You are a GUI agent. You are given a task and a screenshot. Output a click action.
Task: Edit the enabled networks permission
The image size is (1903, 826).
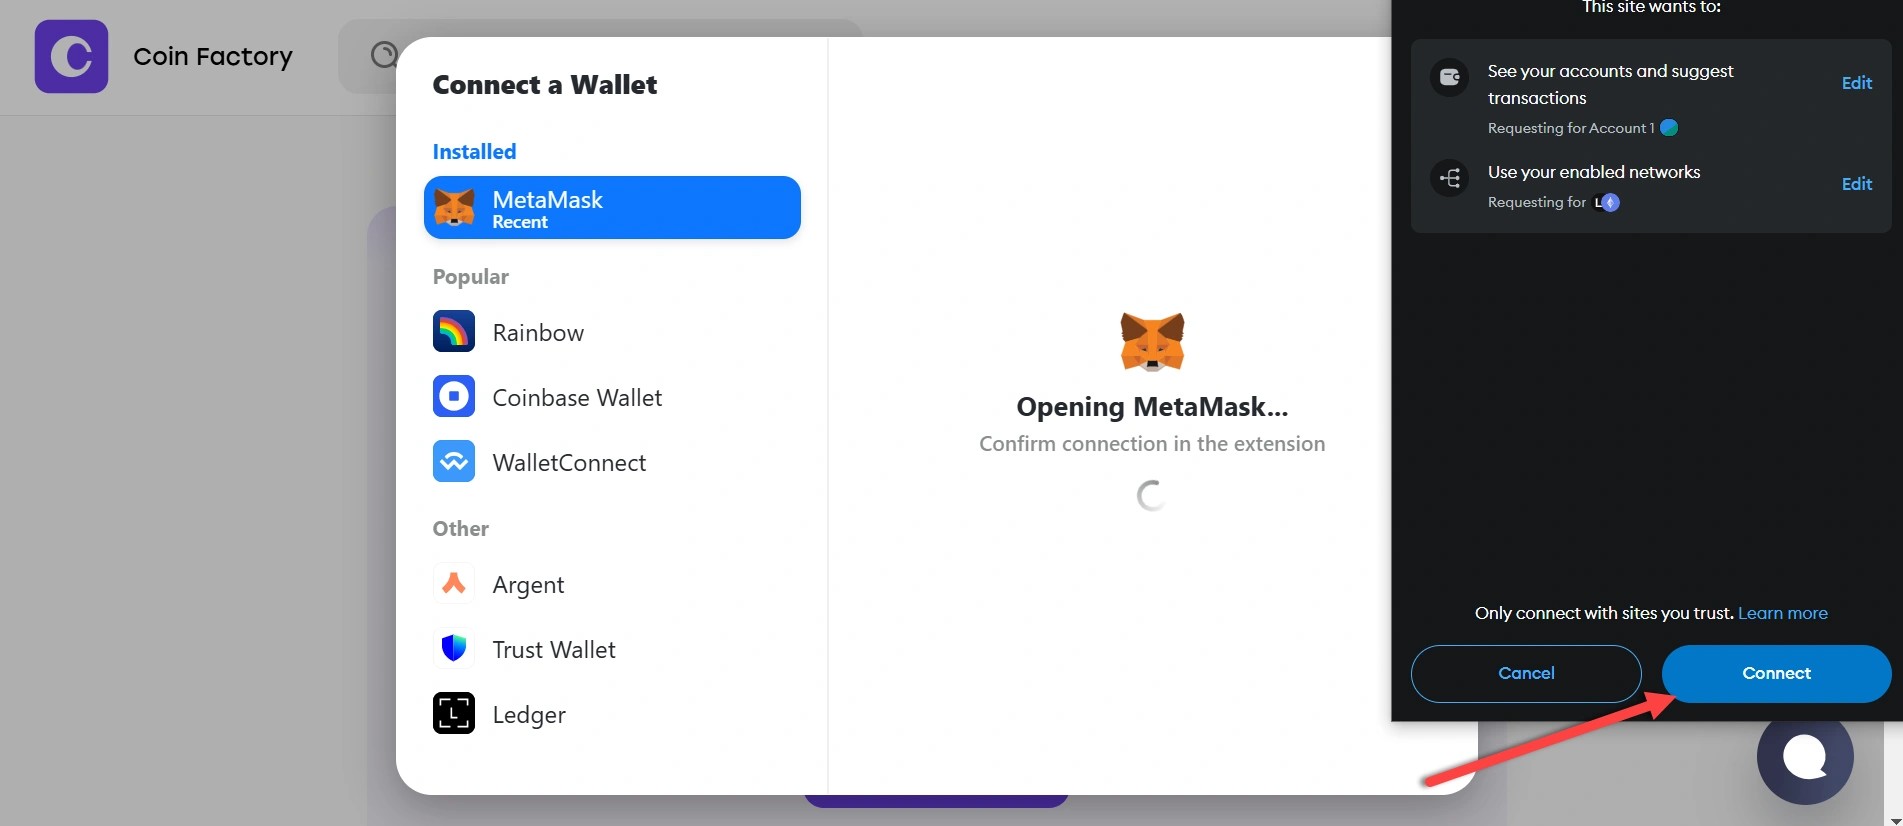click(x=1857, y=184)
